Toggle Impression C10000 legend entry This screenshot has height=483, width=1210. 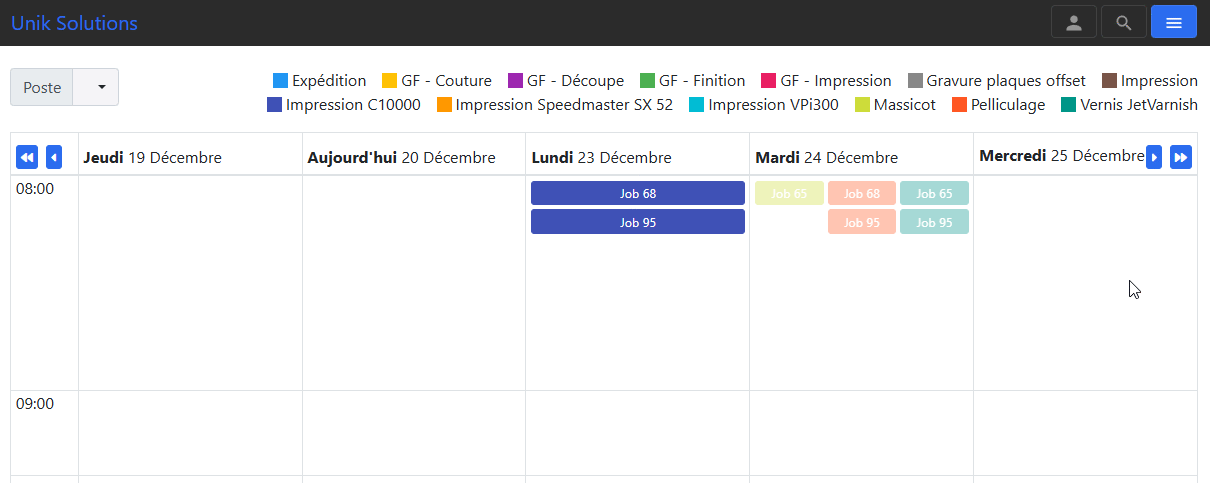click(x=343, y=104)
